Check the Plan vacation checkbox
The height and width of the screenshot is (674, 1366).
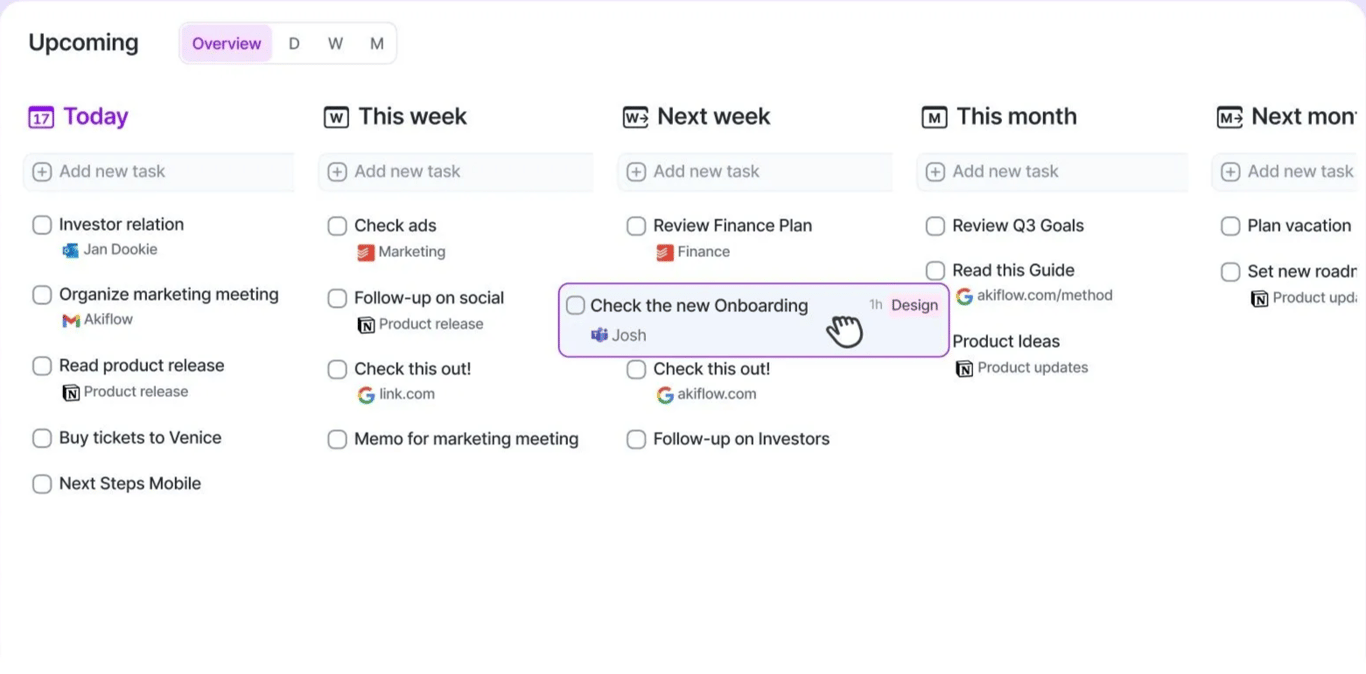coord(1230,226)
